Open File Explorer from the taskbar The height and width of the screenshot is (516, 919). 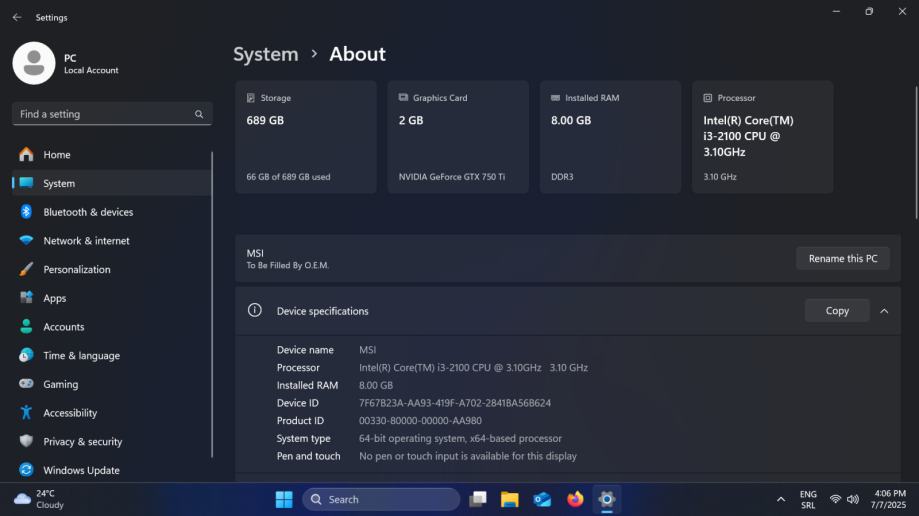click(x=509, y=499)
